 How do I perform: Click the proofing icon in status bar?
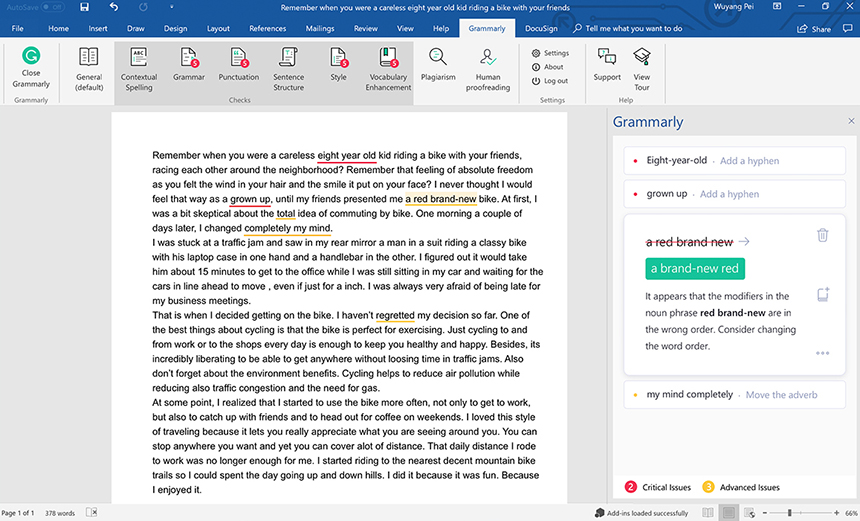91,513
